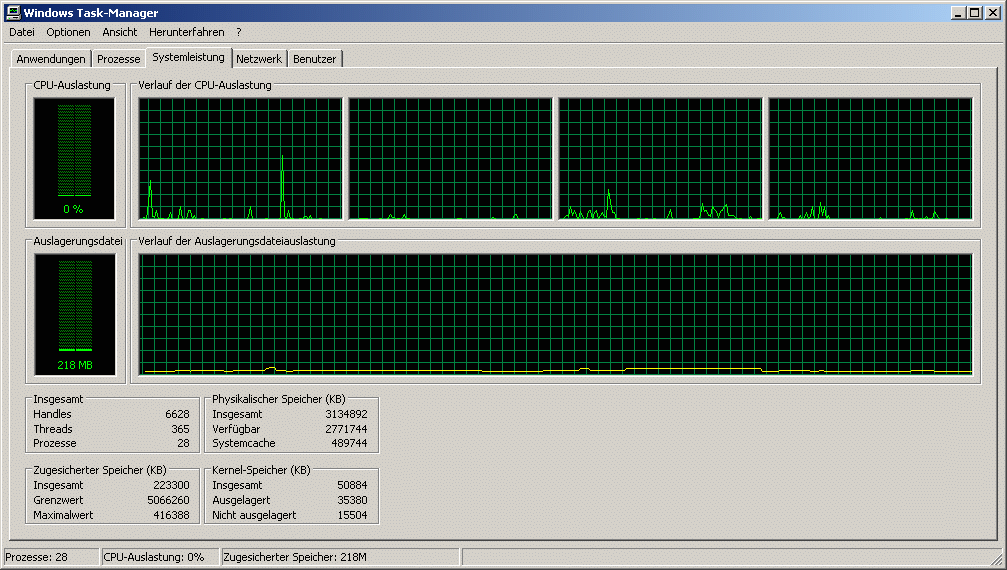The image size is (1007, 570).
Task: Click the Handles label
Action: pos(53,415)
